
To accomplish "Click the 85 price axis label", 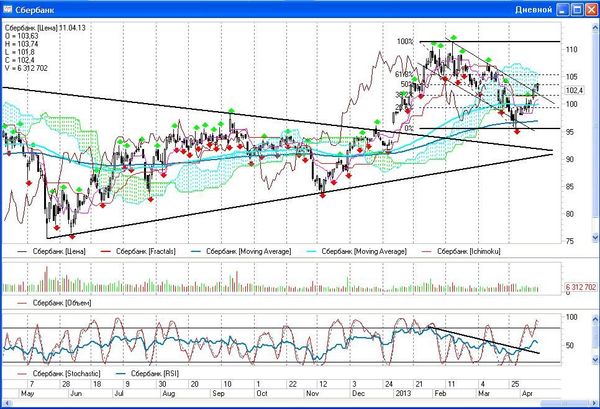I will point(570,187).
